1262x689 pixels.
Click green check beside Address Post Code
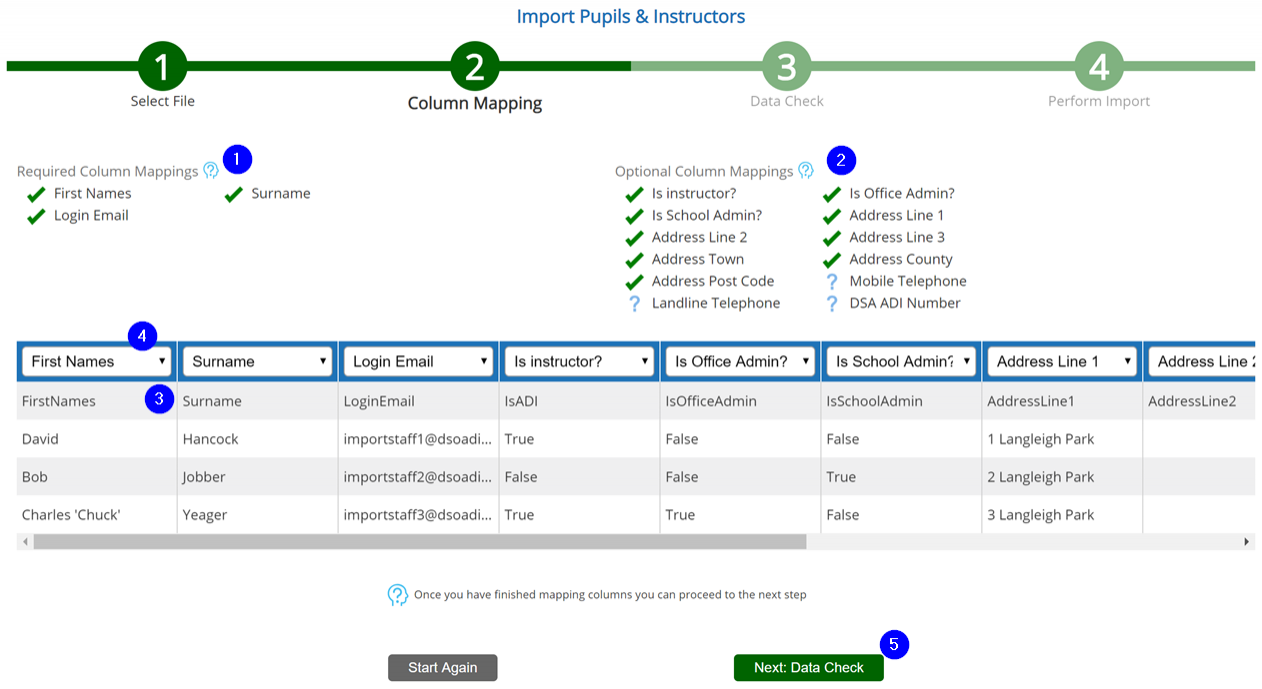tap(634, 282)
